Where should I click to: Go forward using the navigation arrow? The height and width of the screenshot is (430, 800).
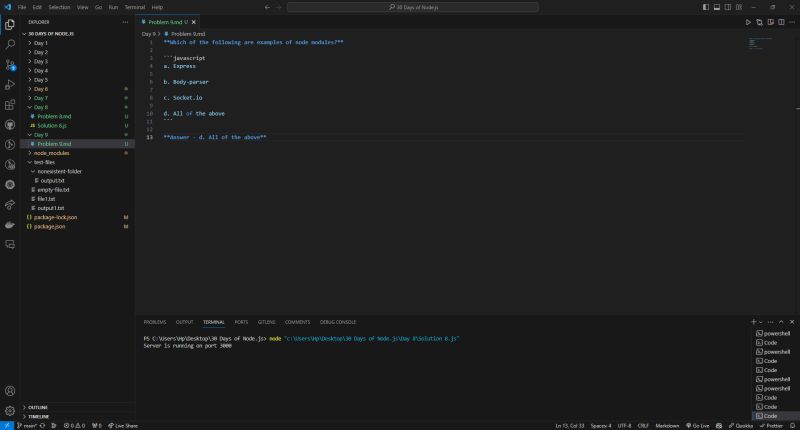tap(279, 7)
